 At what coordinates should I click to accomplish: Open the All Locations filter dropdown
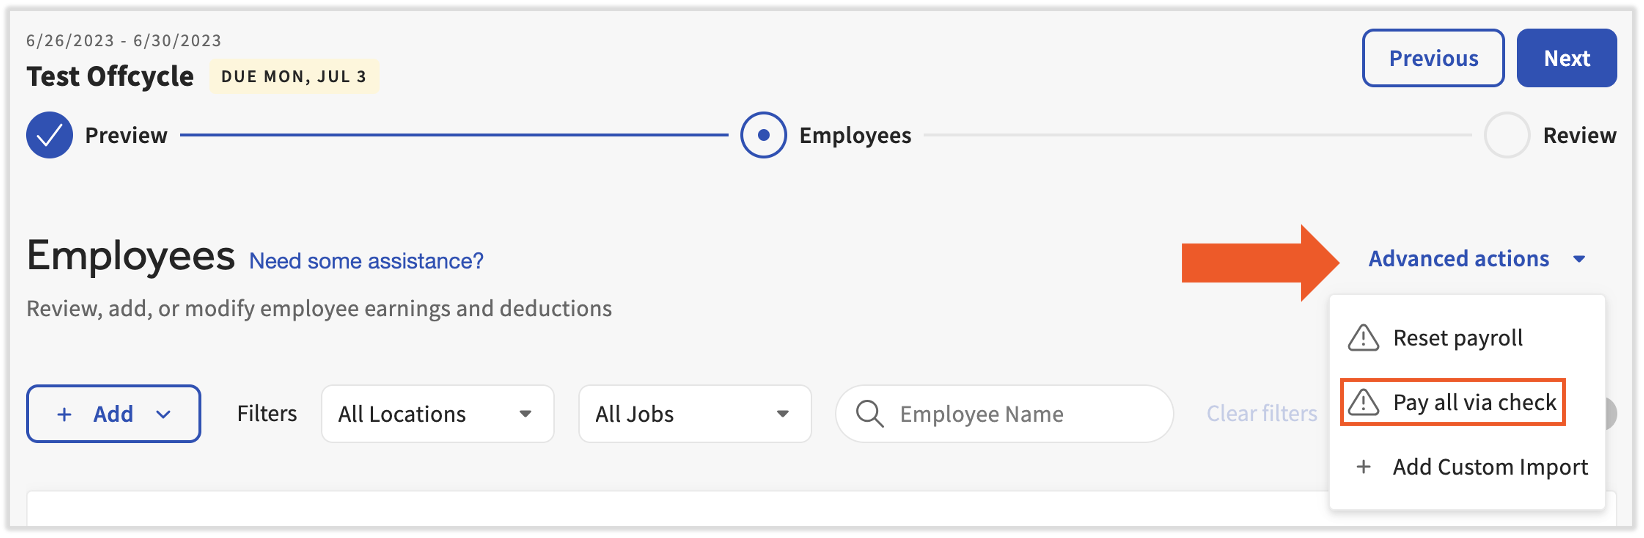coord(437,414)
